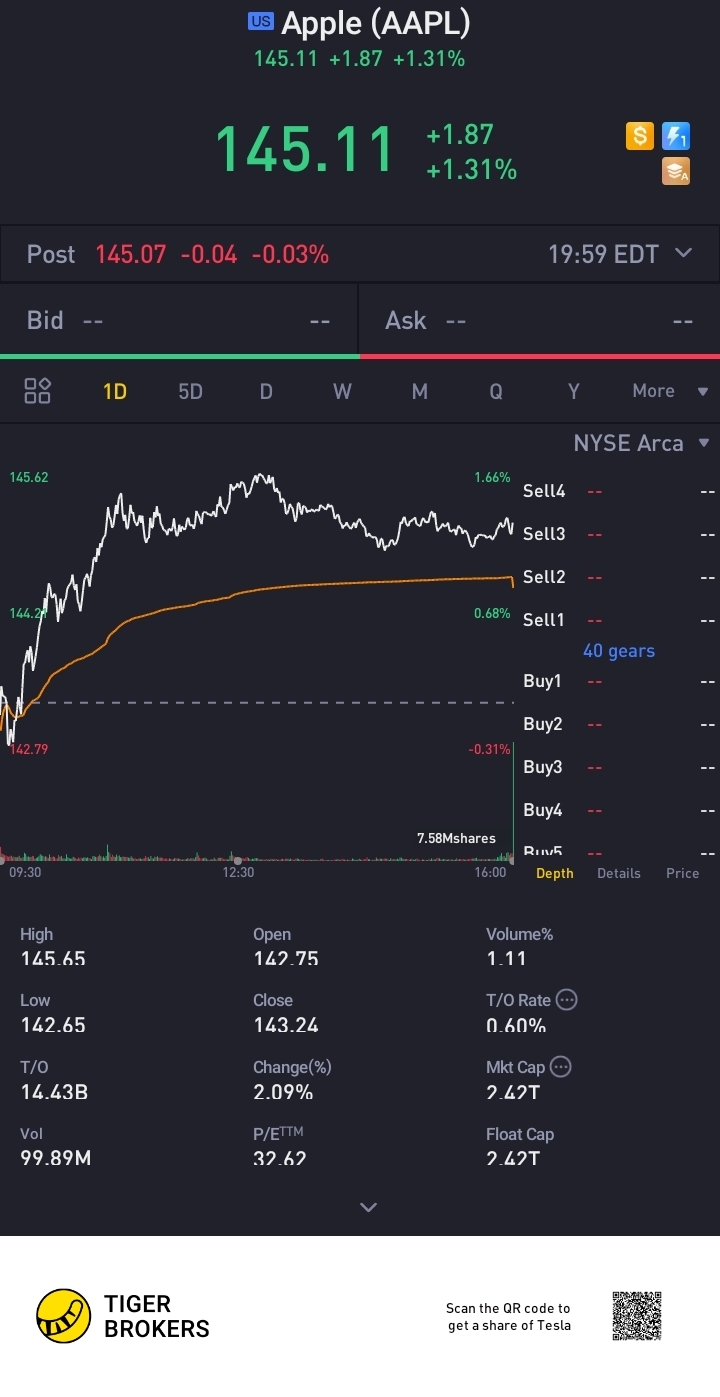Switch to the M monthly chart
The width and height of the screenshot is (720, 1397).
[x=419, y=391]
